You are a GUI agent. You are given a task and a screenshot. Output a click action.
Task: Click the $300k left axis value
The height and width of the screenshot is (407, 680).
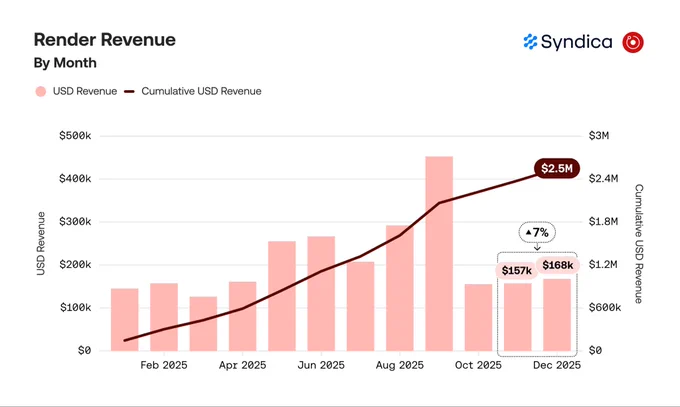pos(75,222)
